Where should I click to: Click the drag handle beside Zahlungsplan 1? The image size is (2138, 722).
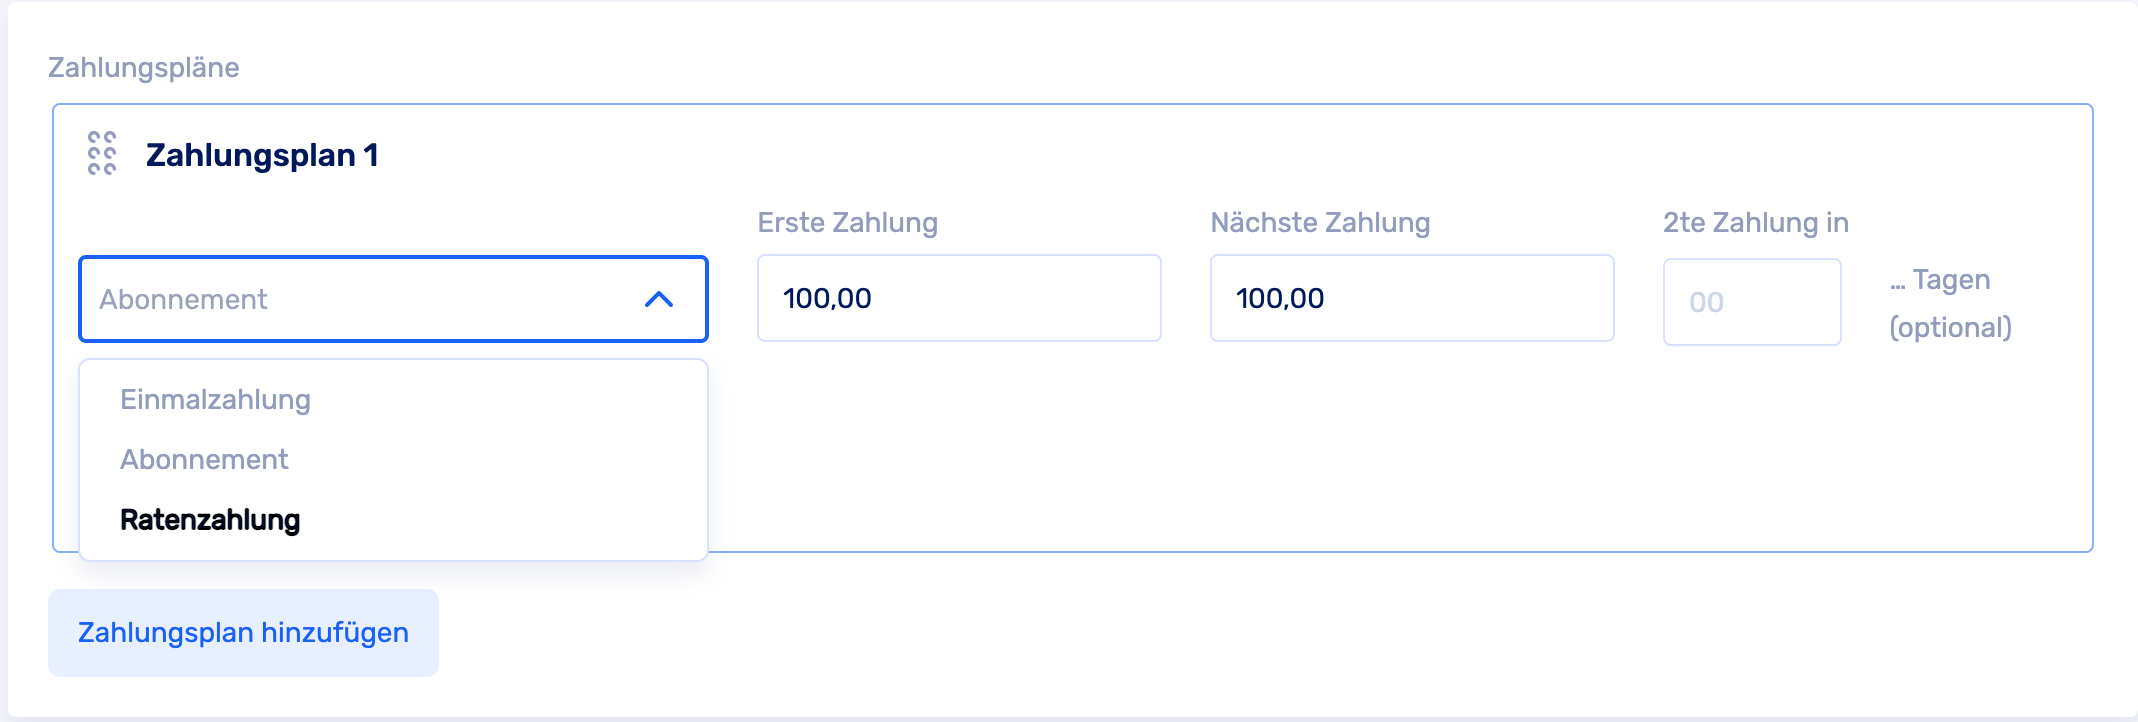click(102, 154)
